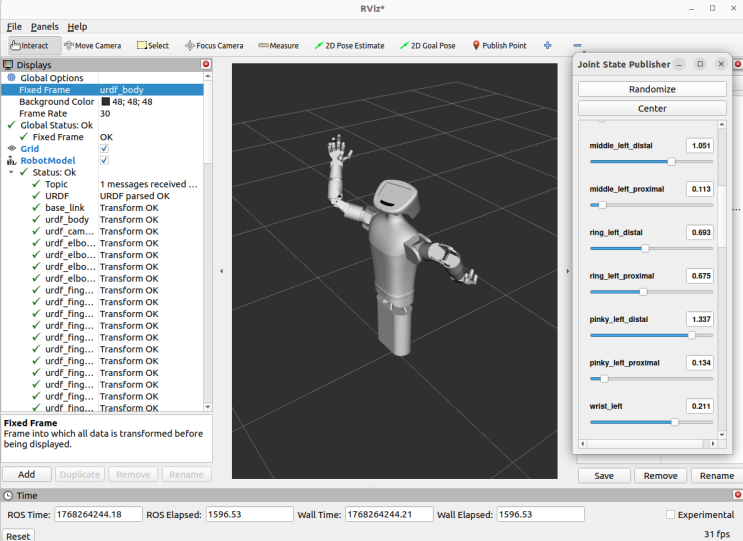
Task: Click the Global Options gear icon
Action: (x=11, y=77)
